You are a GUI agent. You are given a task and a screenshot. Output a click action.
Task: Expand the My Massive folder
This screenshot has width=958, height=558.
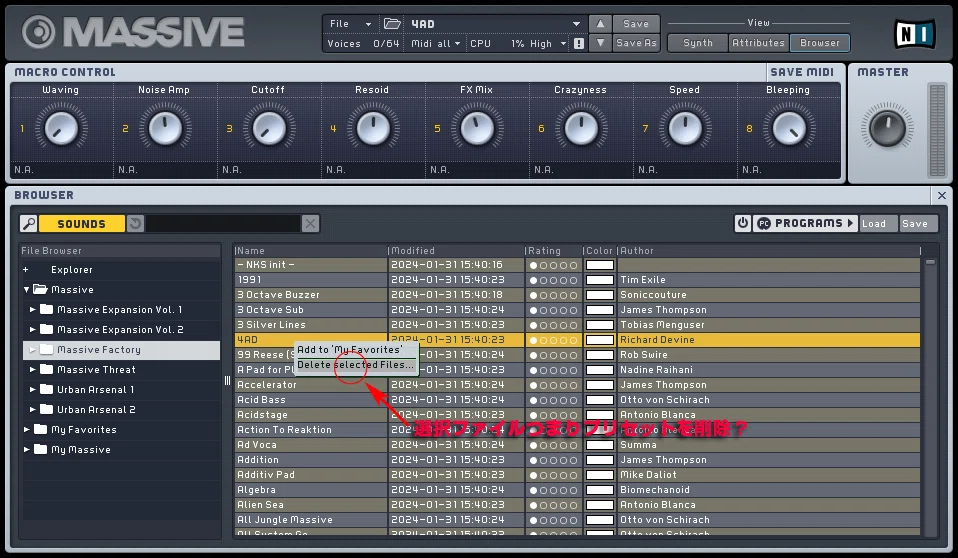[x=26, y=449]
